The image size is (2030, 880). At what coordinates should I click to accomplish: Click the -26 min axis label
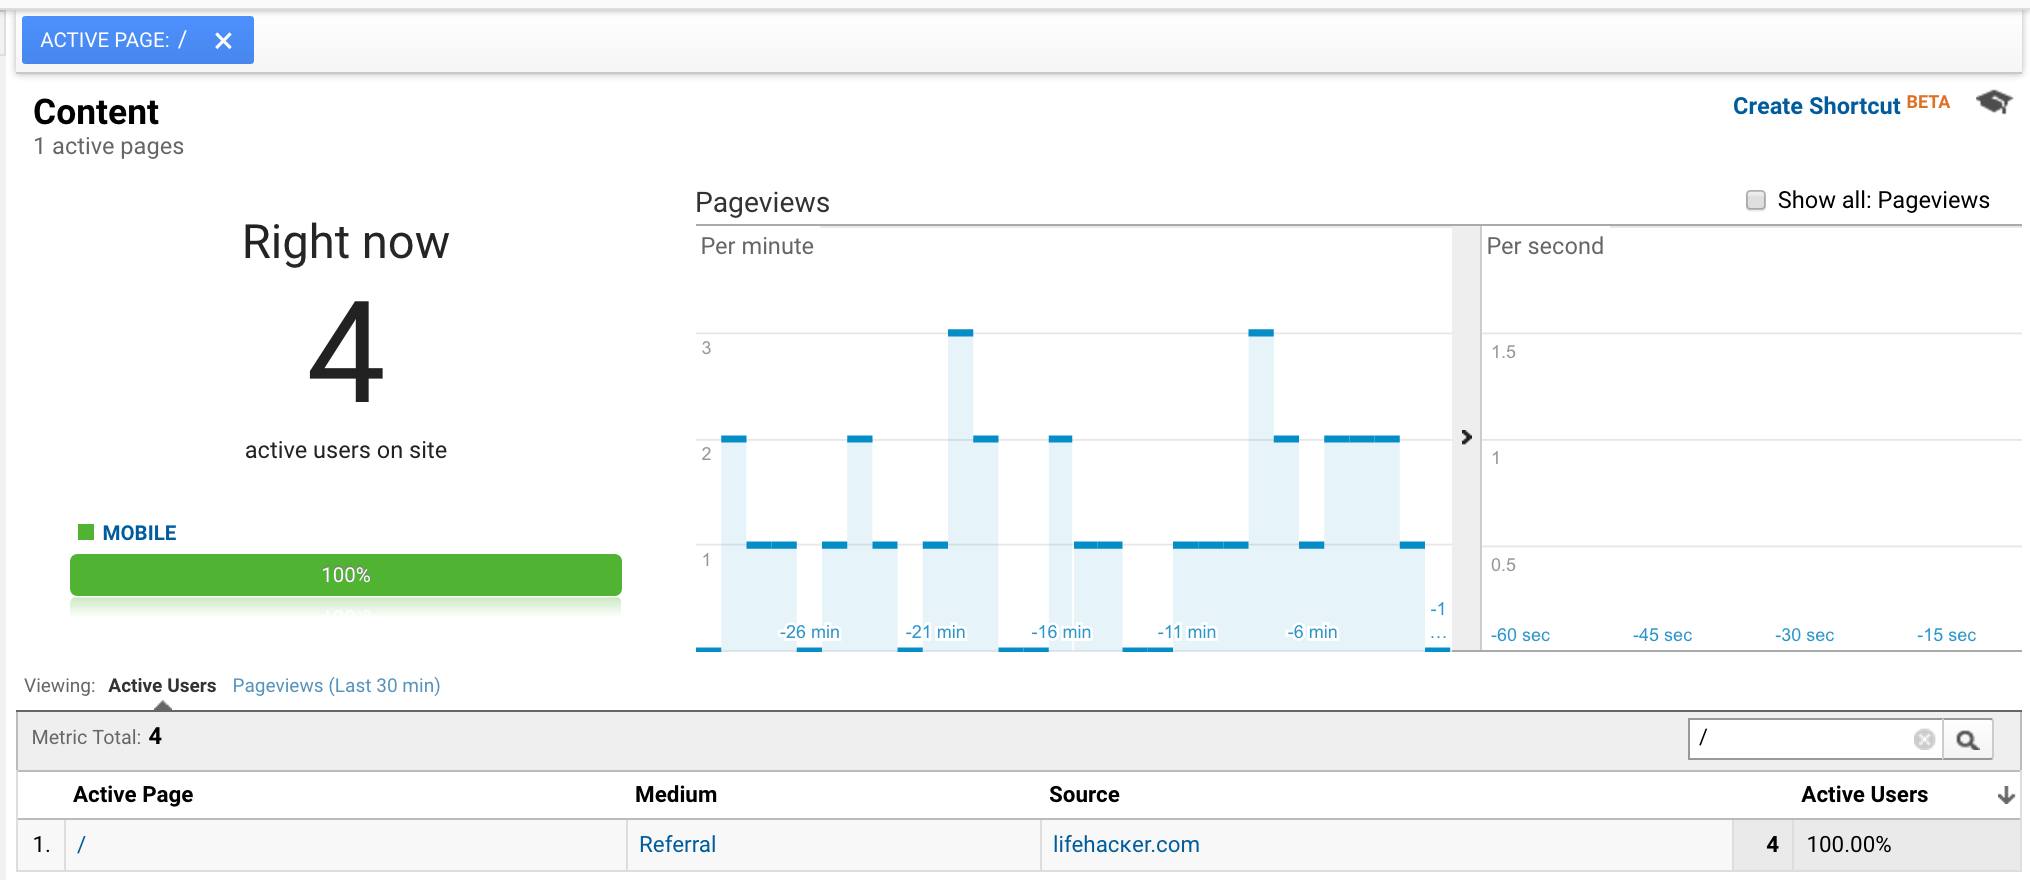tap(809, 632)
